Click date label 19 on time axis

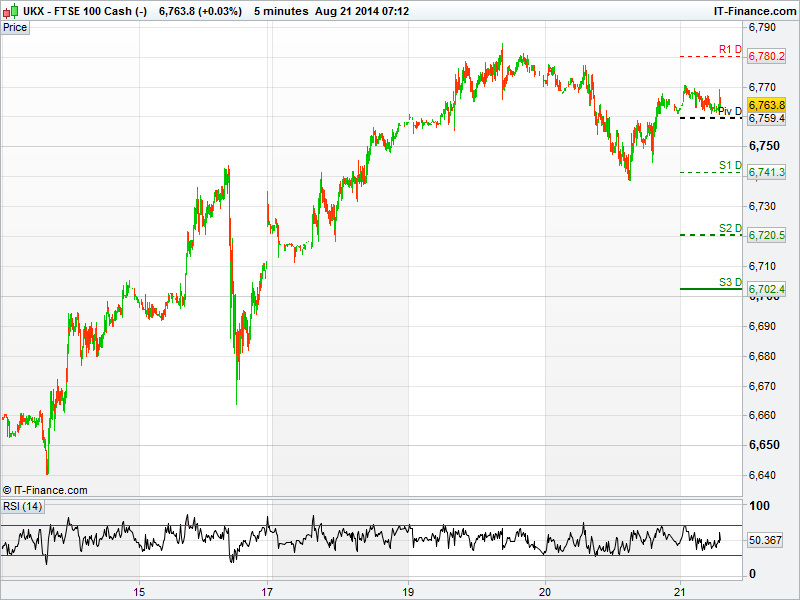(408, 590)
